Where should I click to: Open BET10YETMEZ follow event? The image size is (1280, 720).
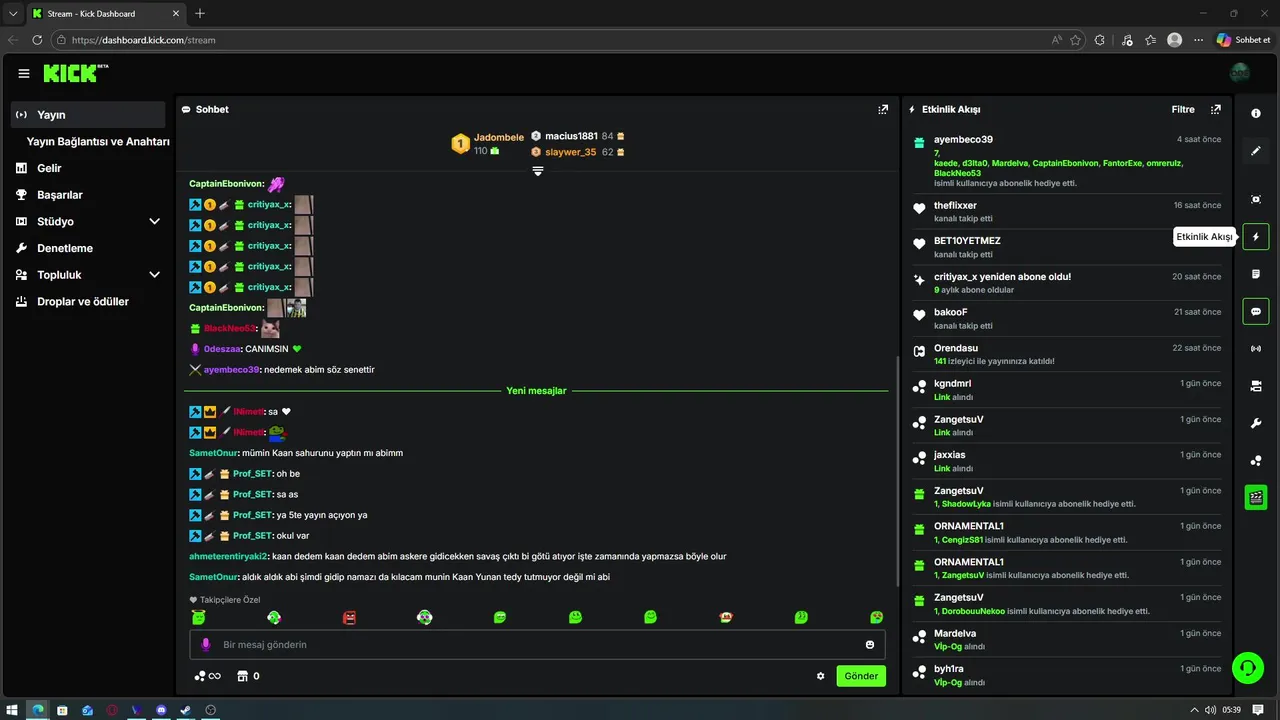click(x=1068, y=247)
